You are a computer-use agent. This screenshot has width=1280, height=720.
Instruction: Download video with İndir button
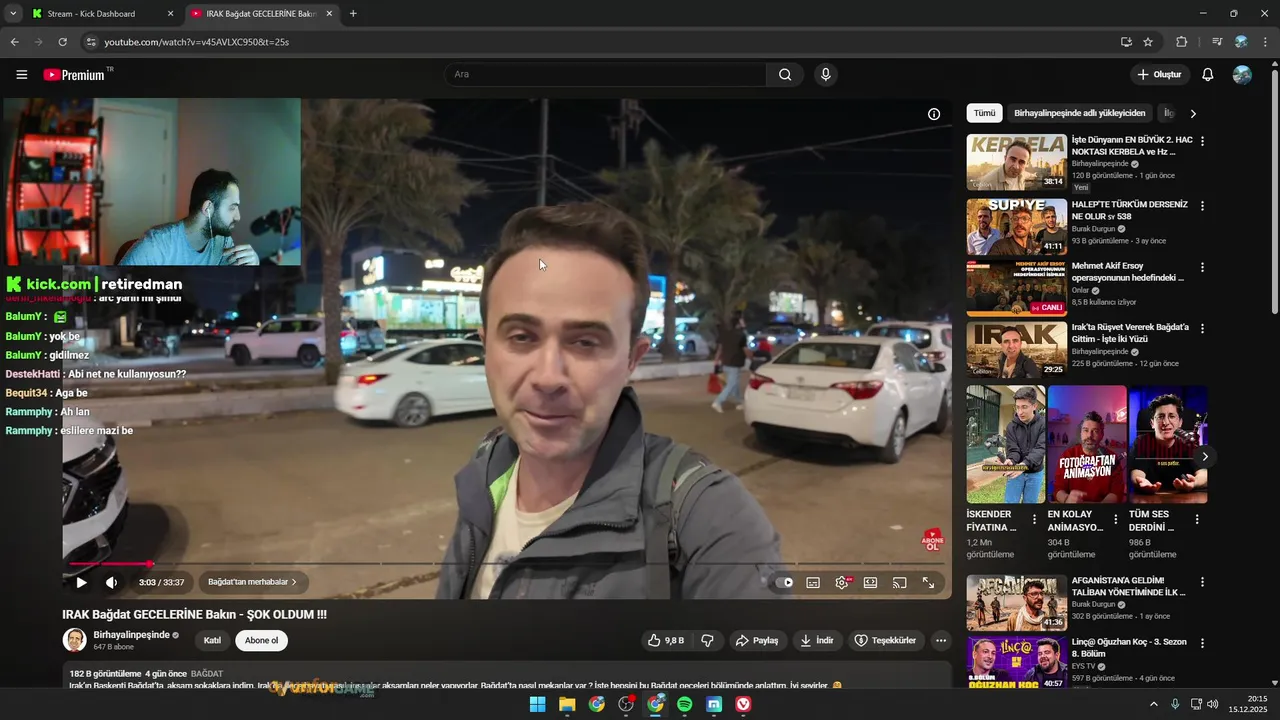tap(817, 640)
